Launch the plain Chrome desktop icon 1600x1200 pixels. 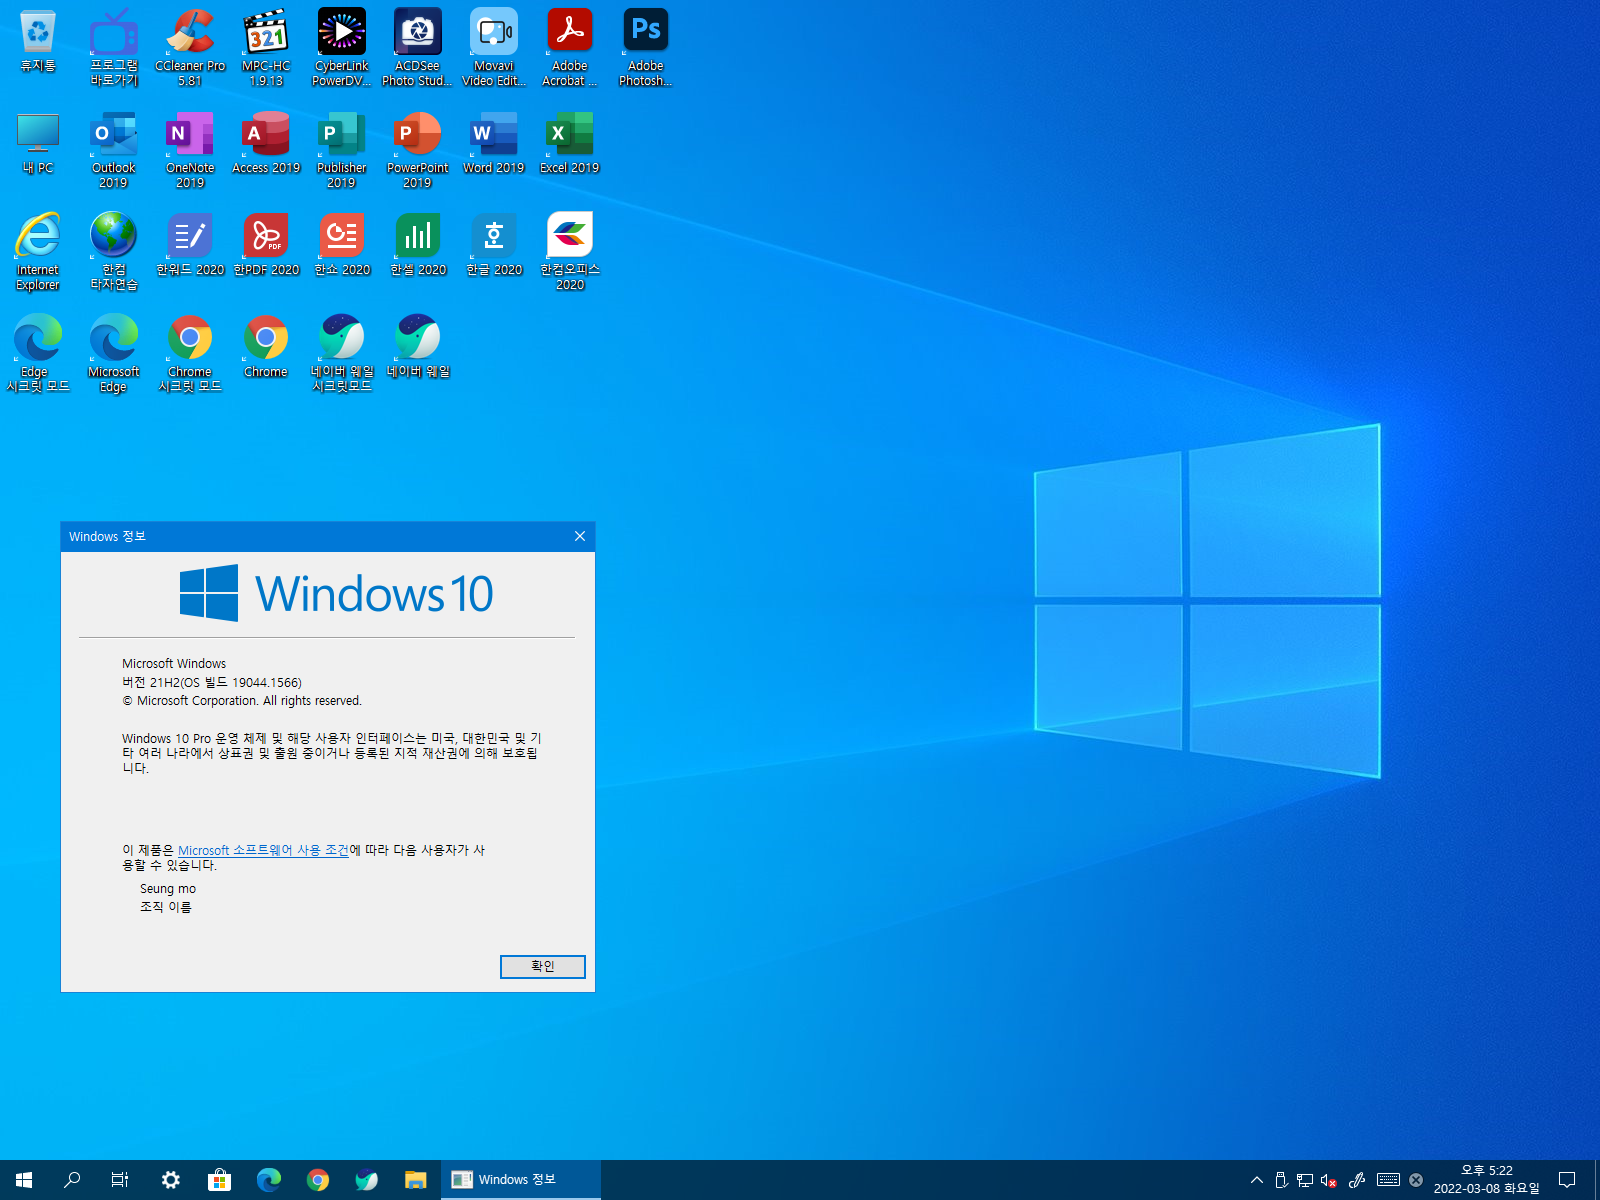click(x=266, y=348)
